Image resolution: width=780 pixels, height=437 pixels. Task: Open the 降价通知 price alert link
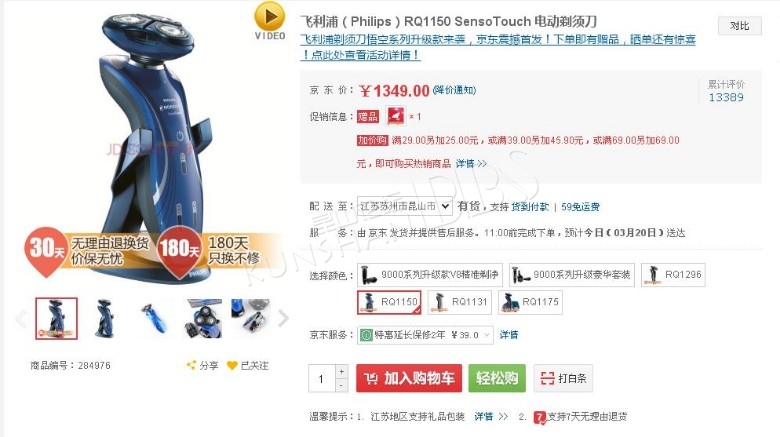(454, 90)
